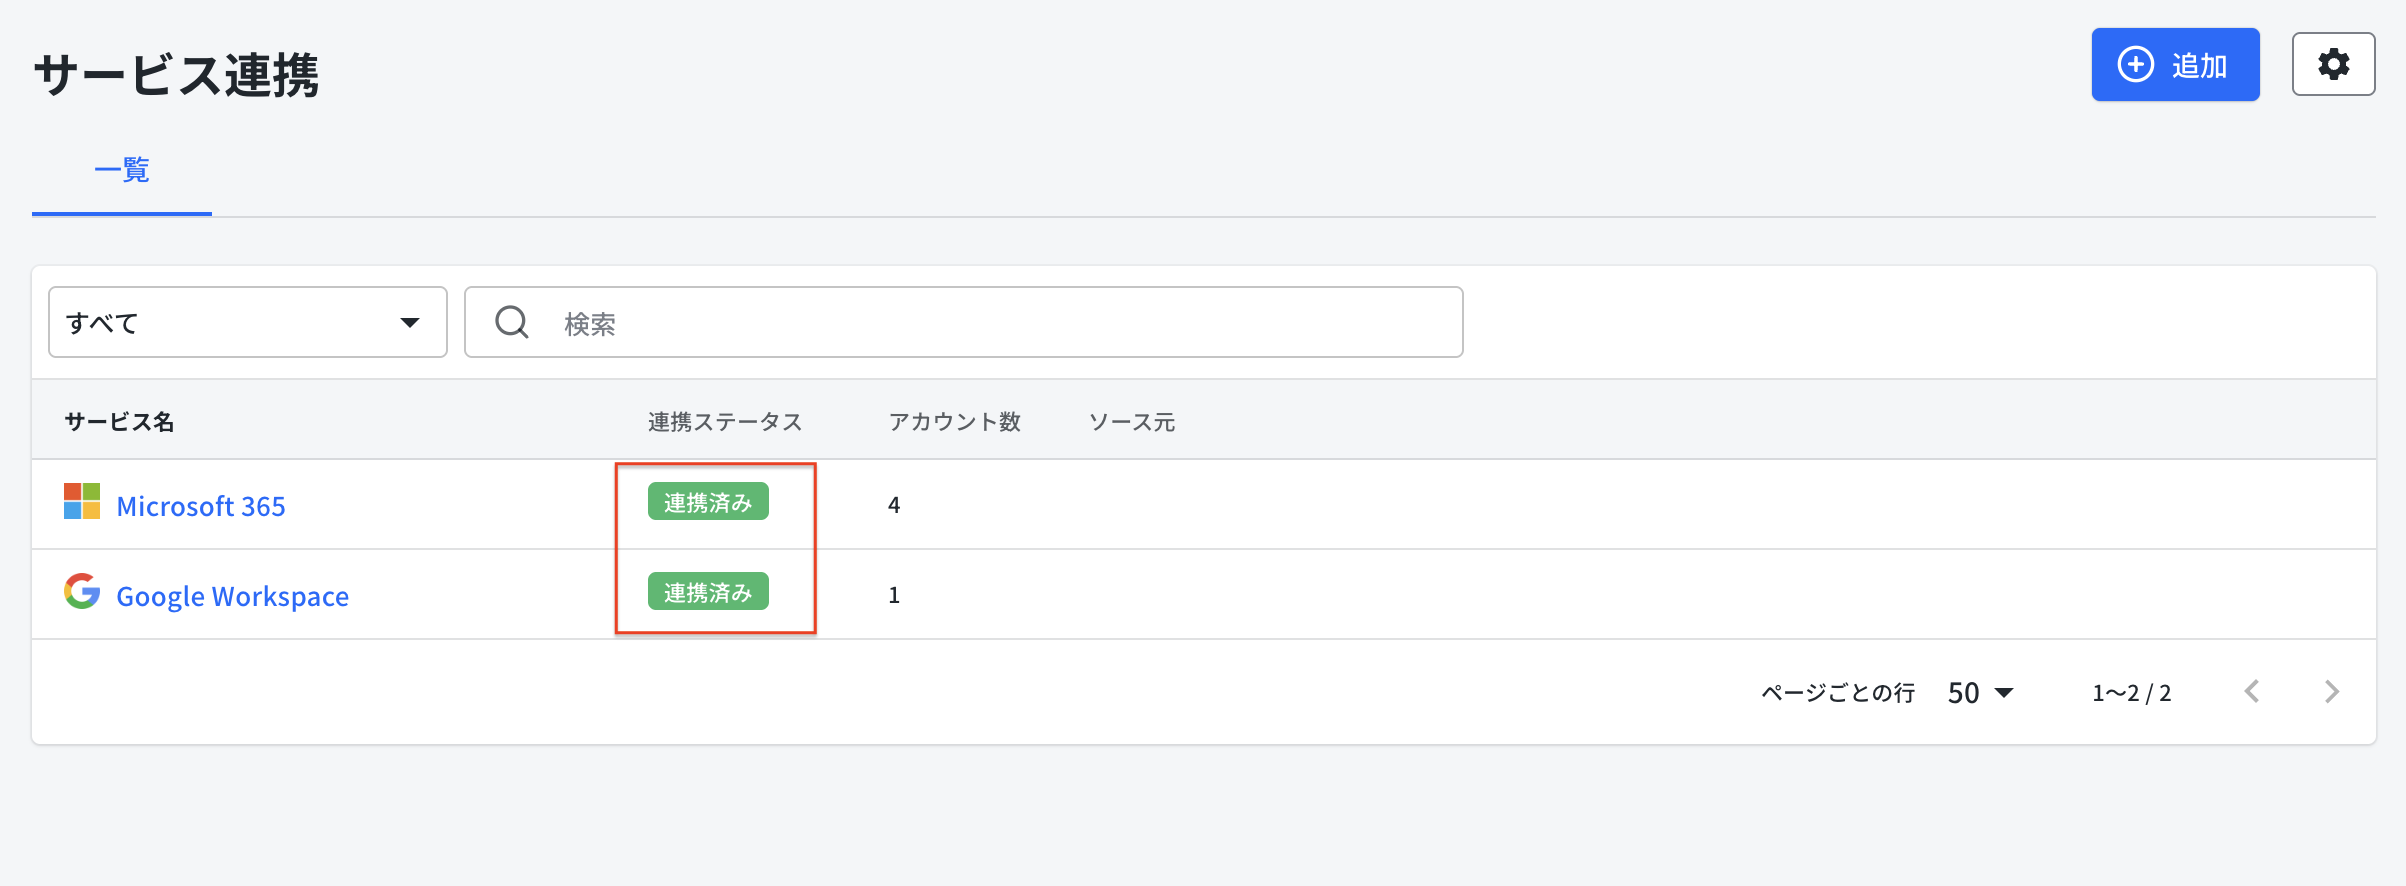The height and width of the screenshot is (886, 2406).
Task: Open the rows-per-page 50 dropdown
Action: (1980, 693)
